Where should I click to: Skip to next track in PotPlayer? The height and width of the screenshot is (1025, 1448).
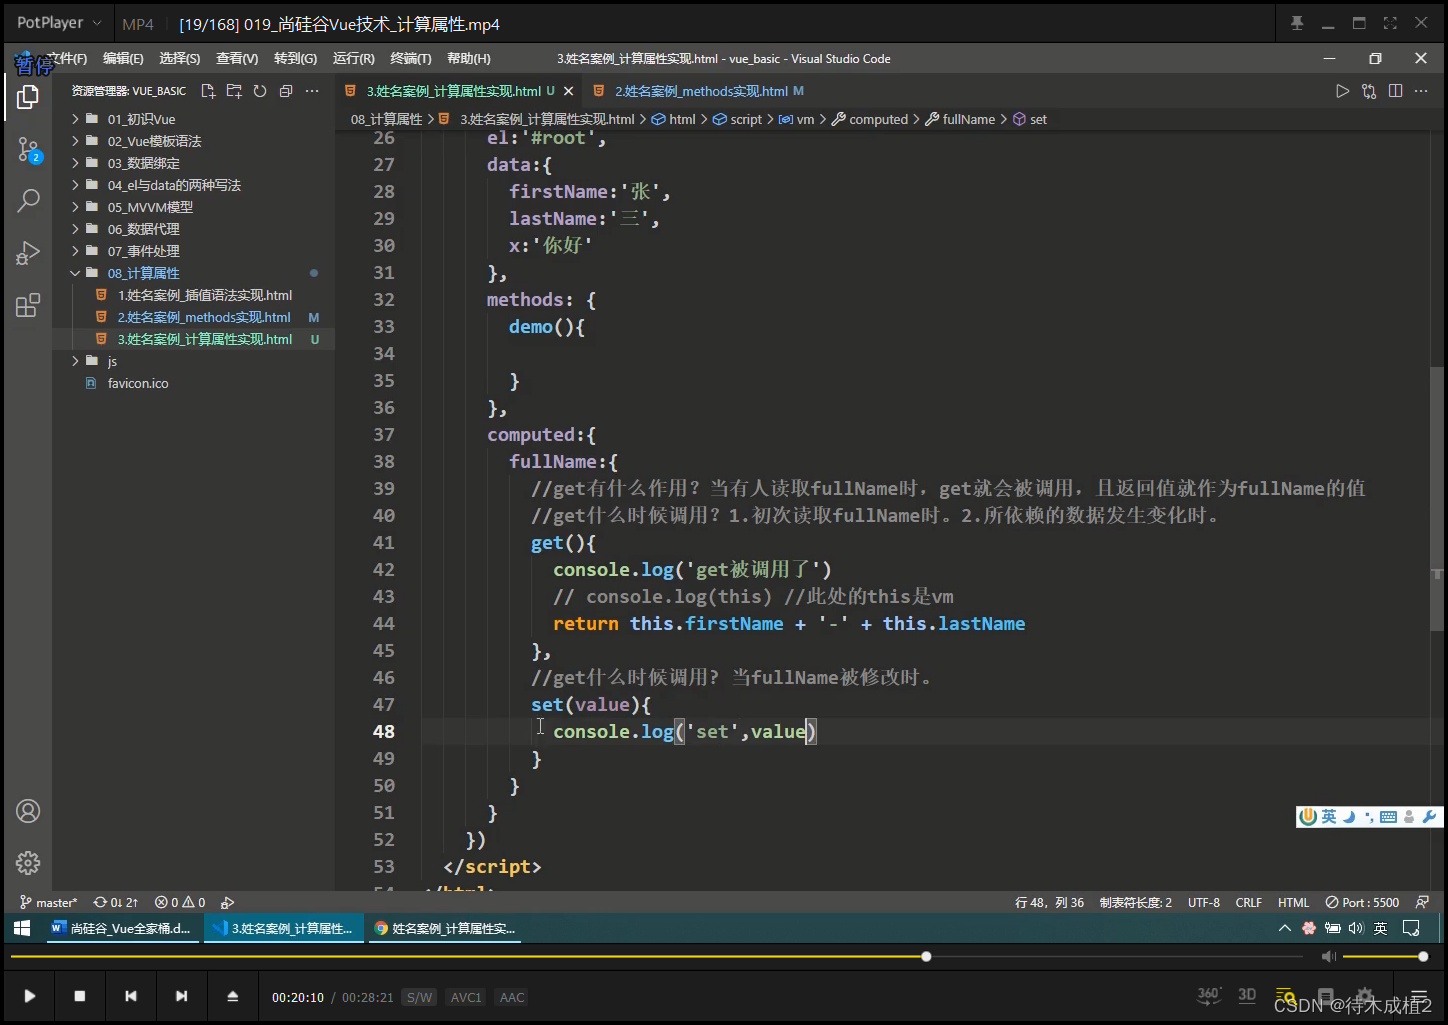[x=181, y=996]
